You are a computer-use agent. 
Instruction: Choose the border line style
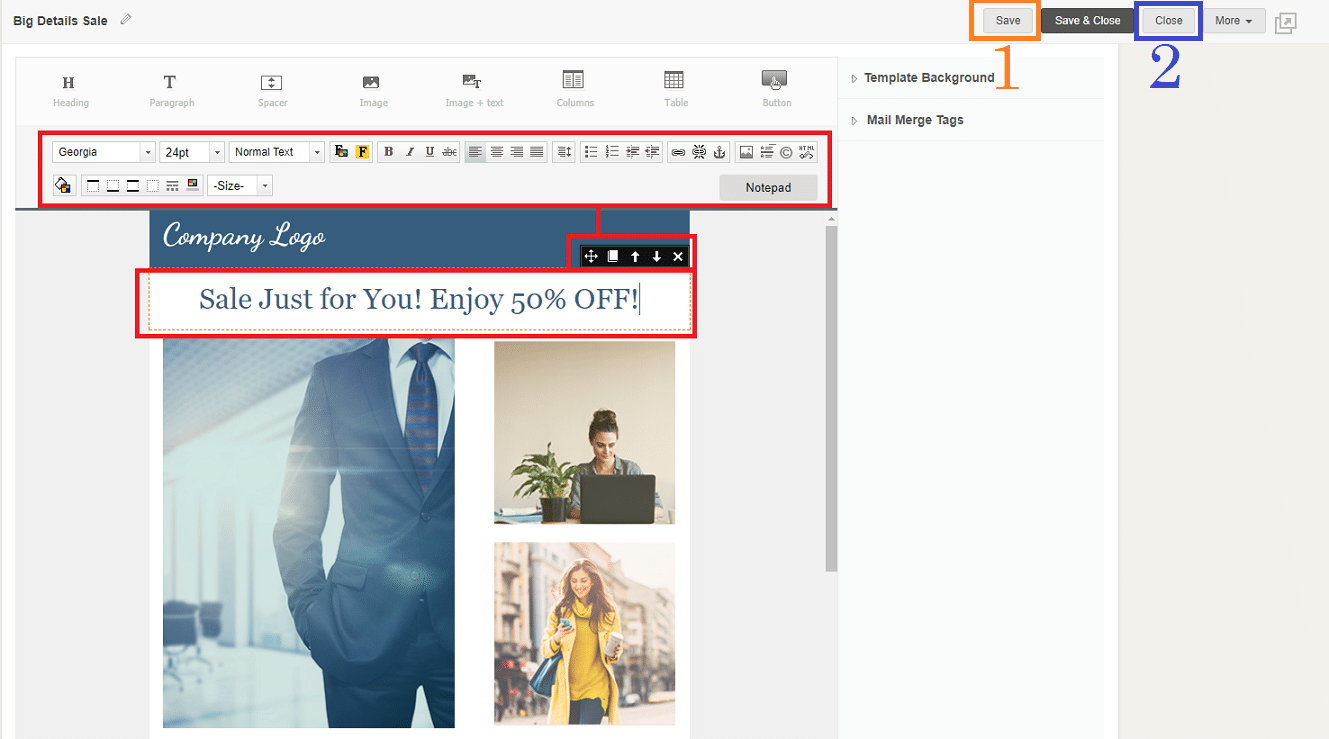pos(172,185)
